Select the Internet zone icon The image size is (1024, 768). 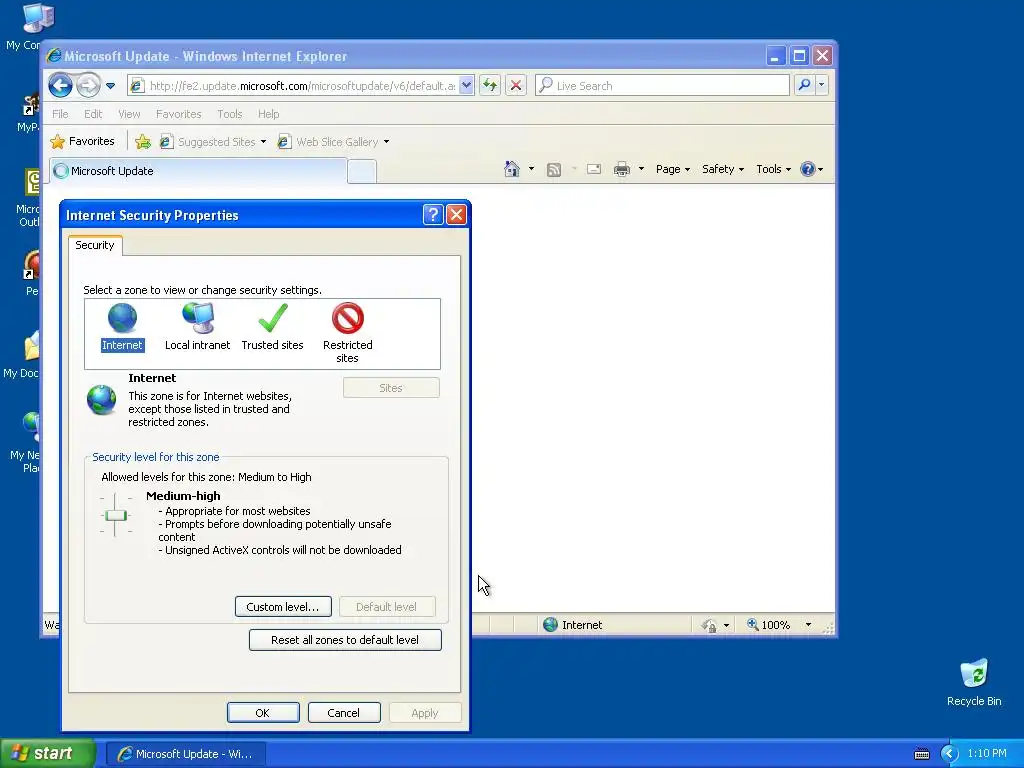pyautogui.click(x=122, y=327)
